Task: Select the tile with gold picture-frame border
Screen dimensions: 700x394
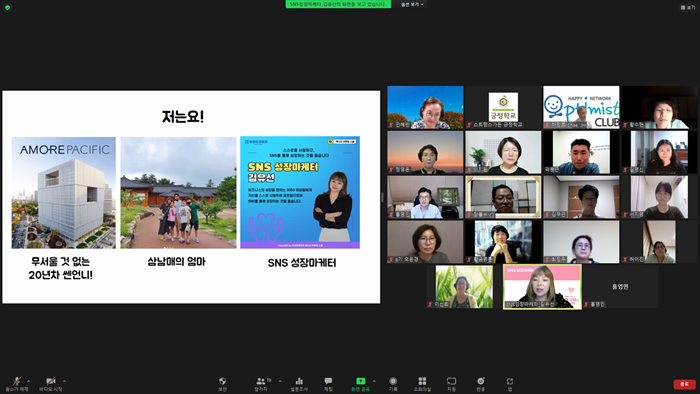Action: point(503,197)
